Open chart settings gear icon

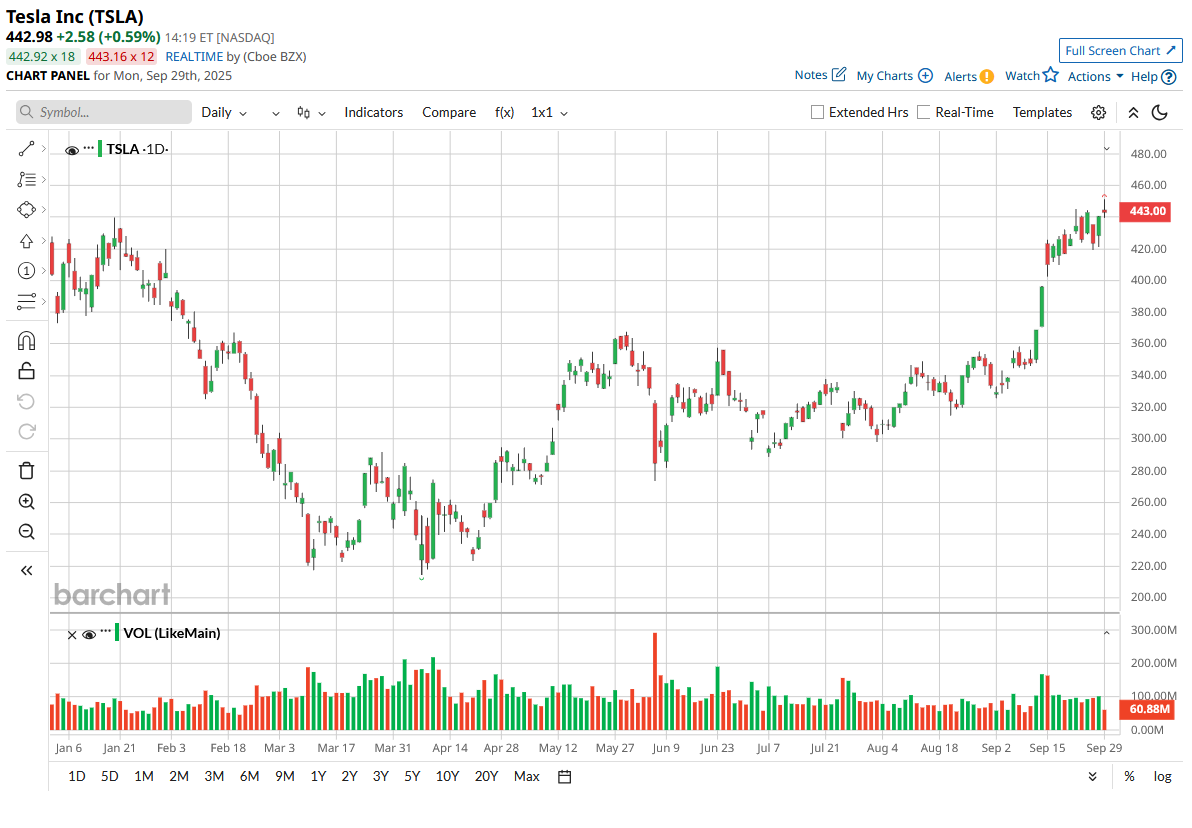(1098, 113)
